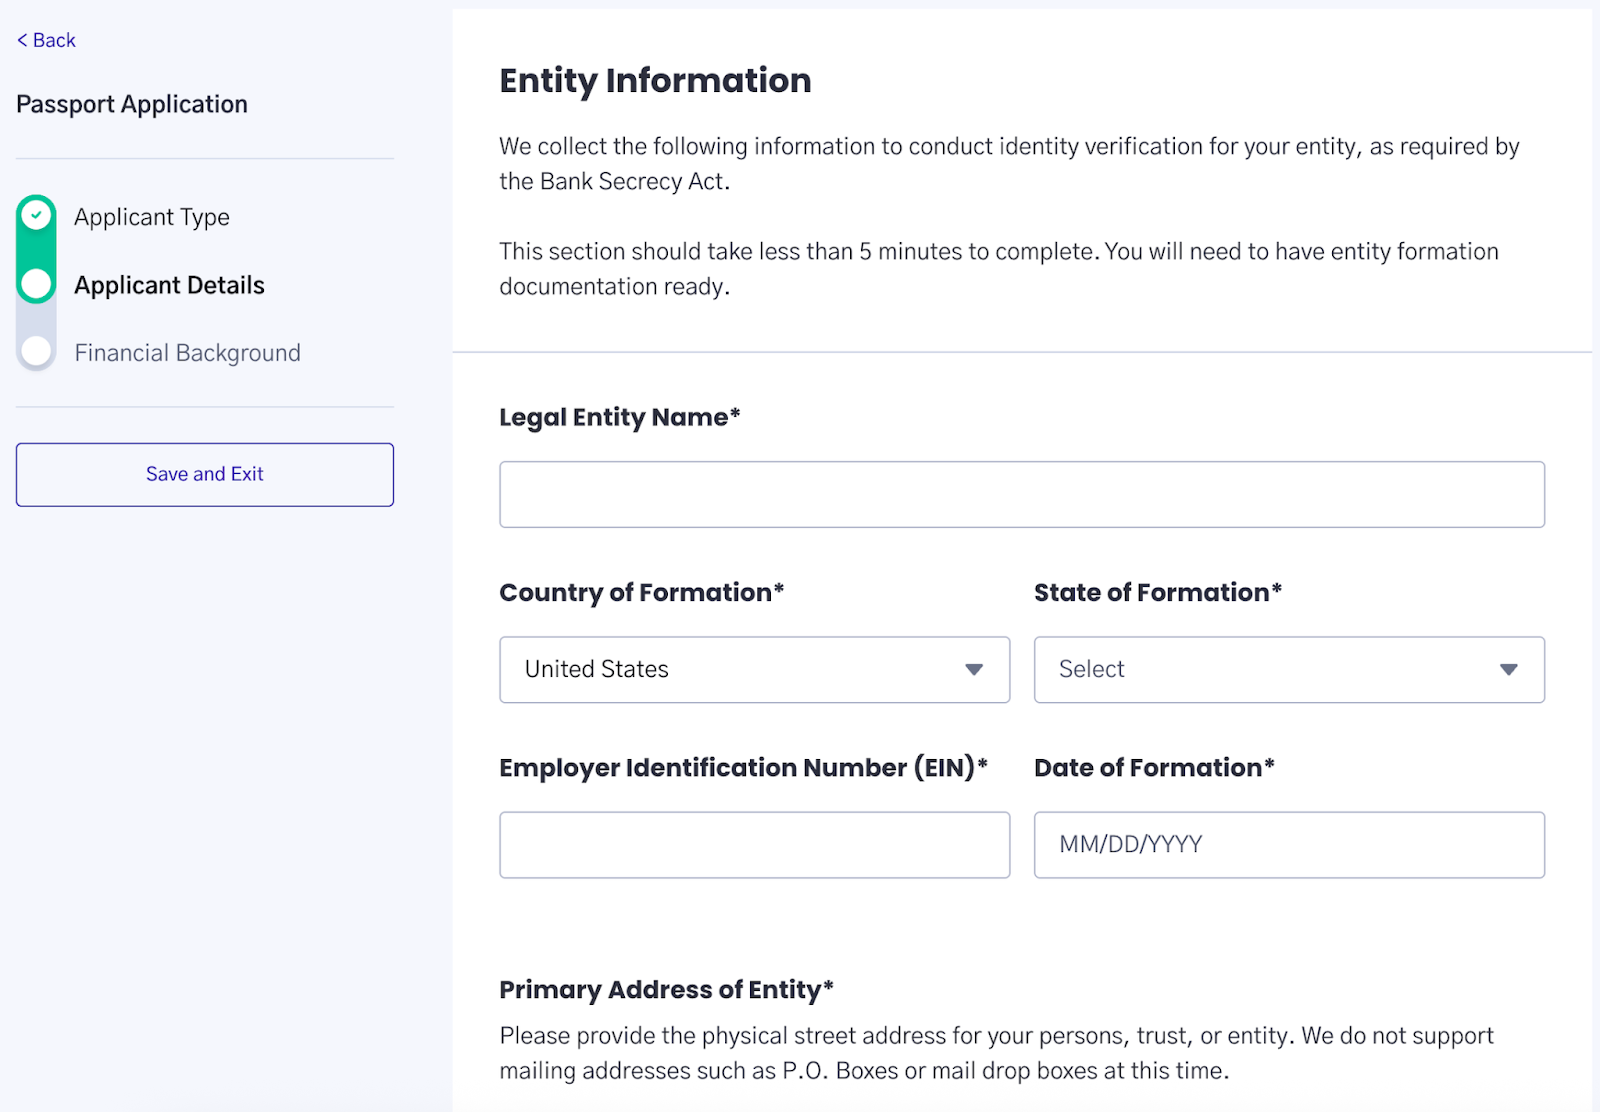Click the Back arrow chevron icon
Viewport: 1600px width, 1112px height.
(22, 40)
